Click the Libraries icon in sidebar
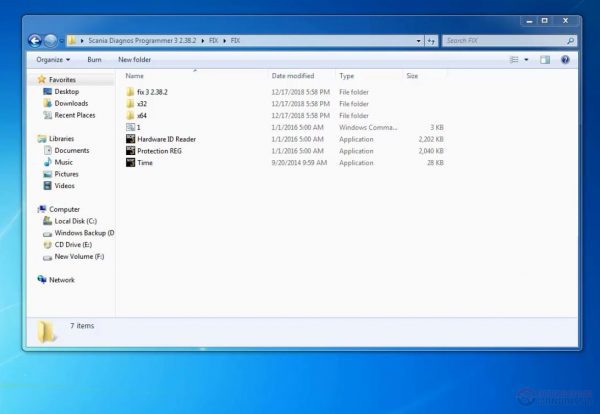The image size is (600, 414). (41, 139)
